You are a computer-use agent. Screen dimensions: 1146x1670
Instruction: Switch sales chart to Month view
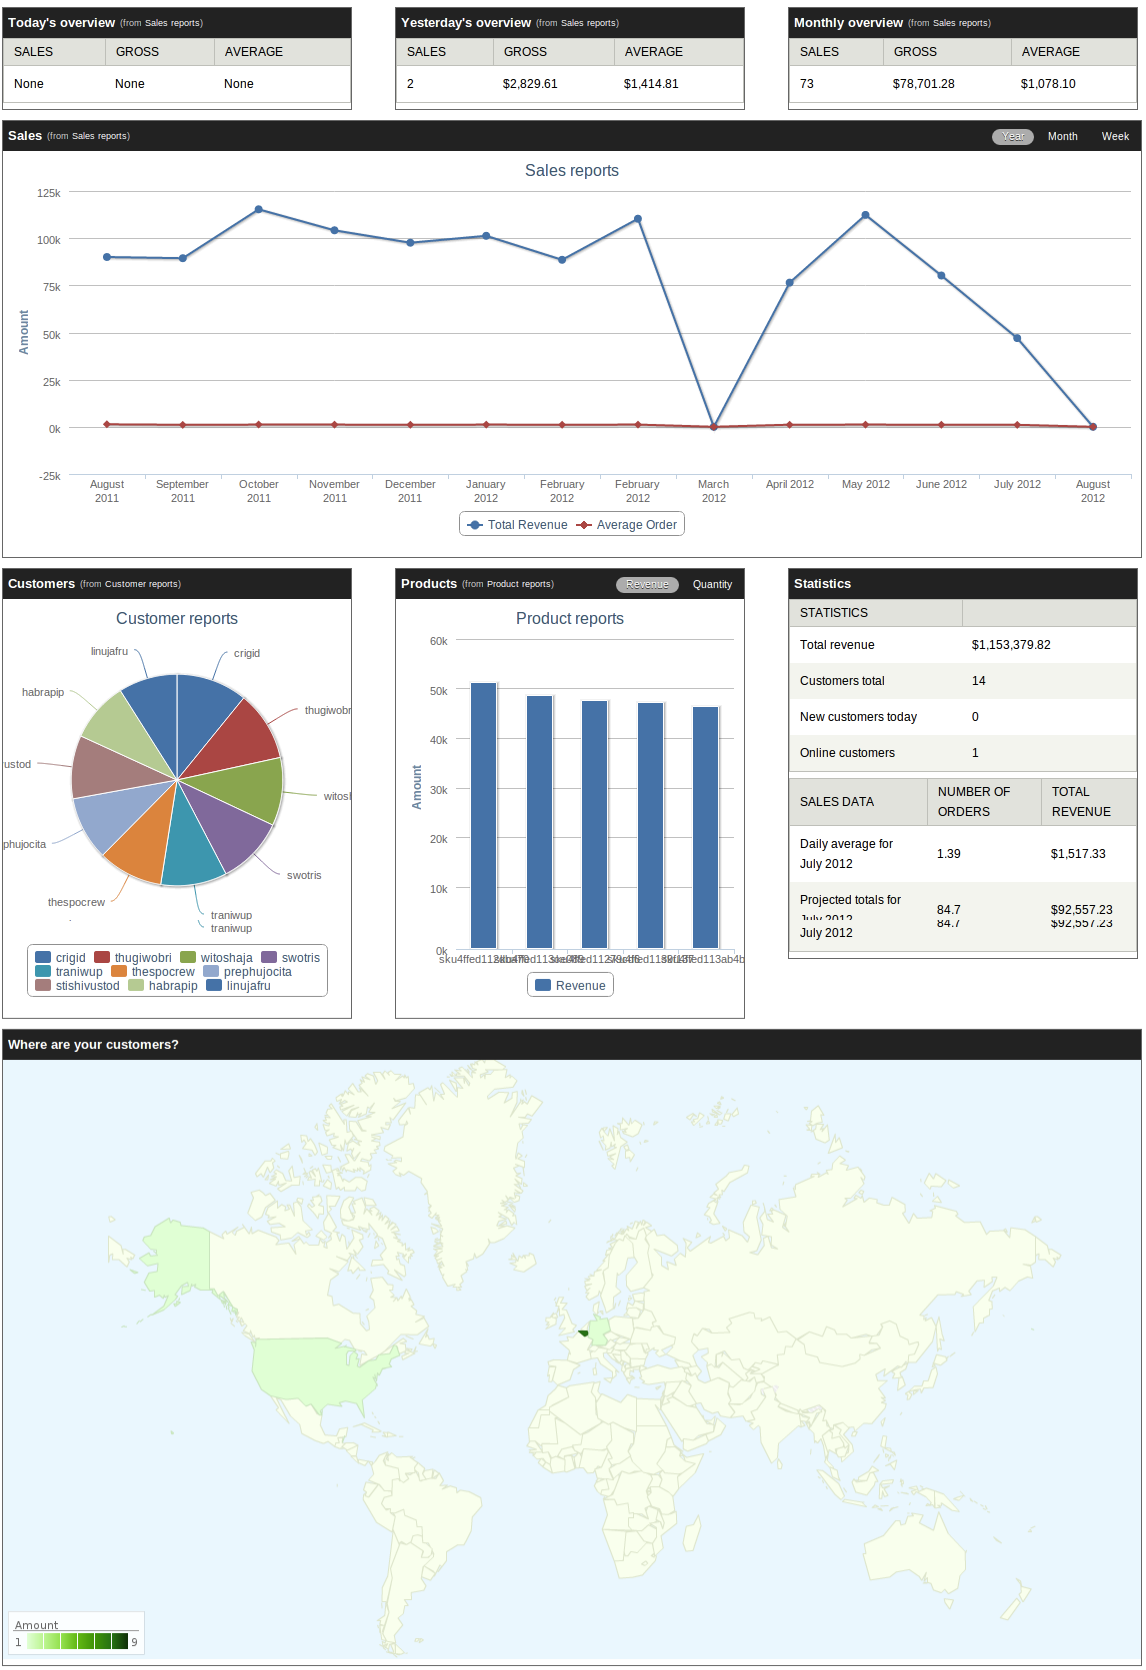(x=1062, y=136)
